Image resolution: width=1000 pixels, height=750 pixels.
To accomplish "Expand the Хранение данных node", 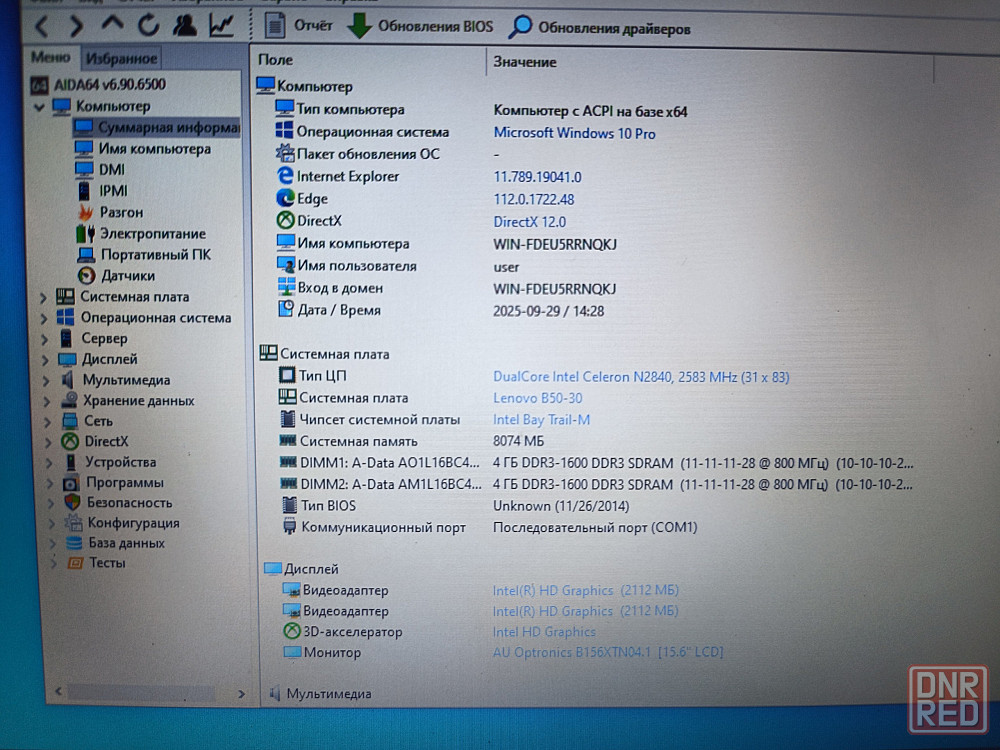I will pos(43,401).
